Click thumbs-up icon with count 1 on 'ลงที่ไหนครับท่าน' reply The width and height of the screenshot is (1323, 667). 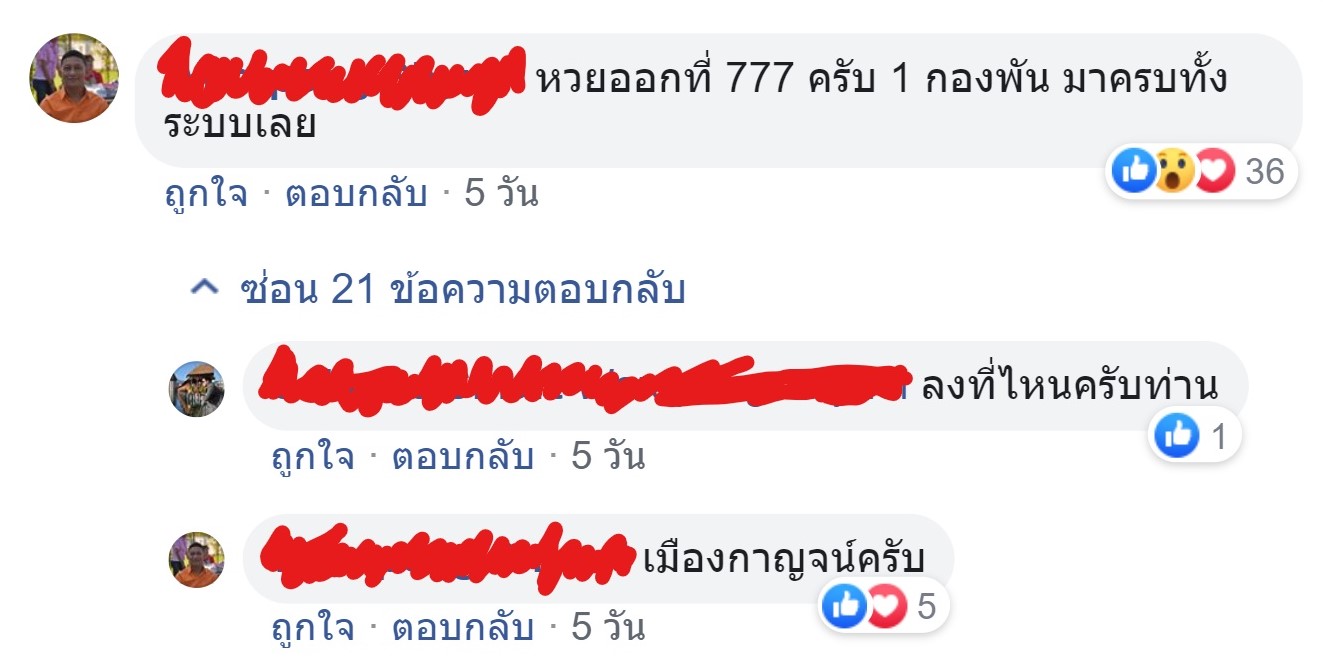[x=1177, y=436]
